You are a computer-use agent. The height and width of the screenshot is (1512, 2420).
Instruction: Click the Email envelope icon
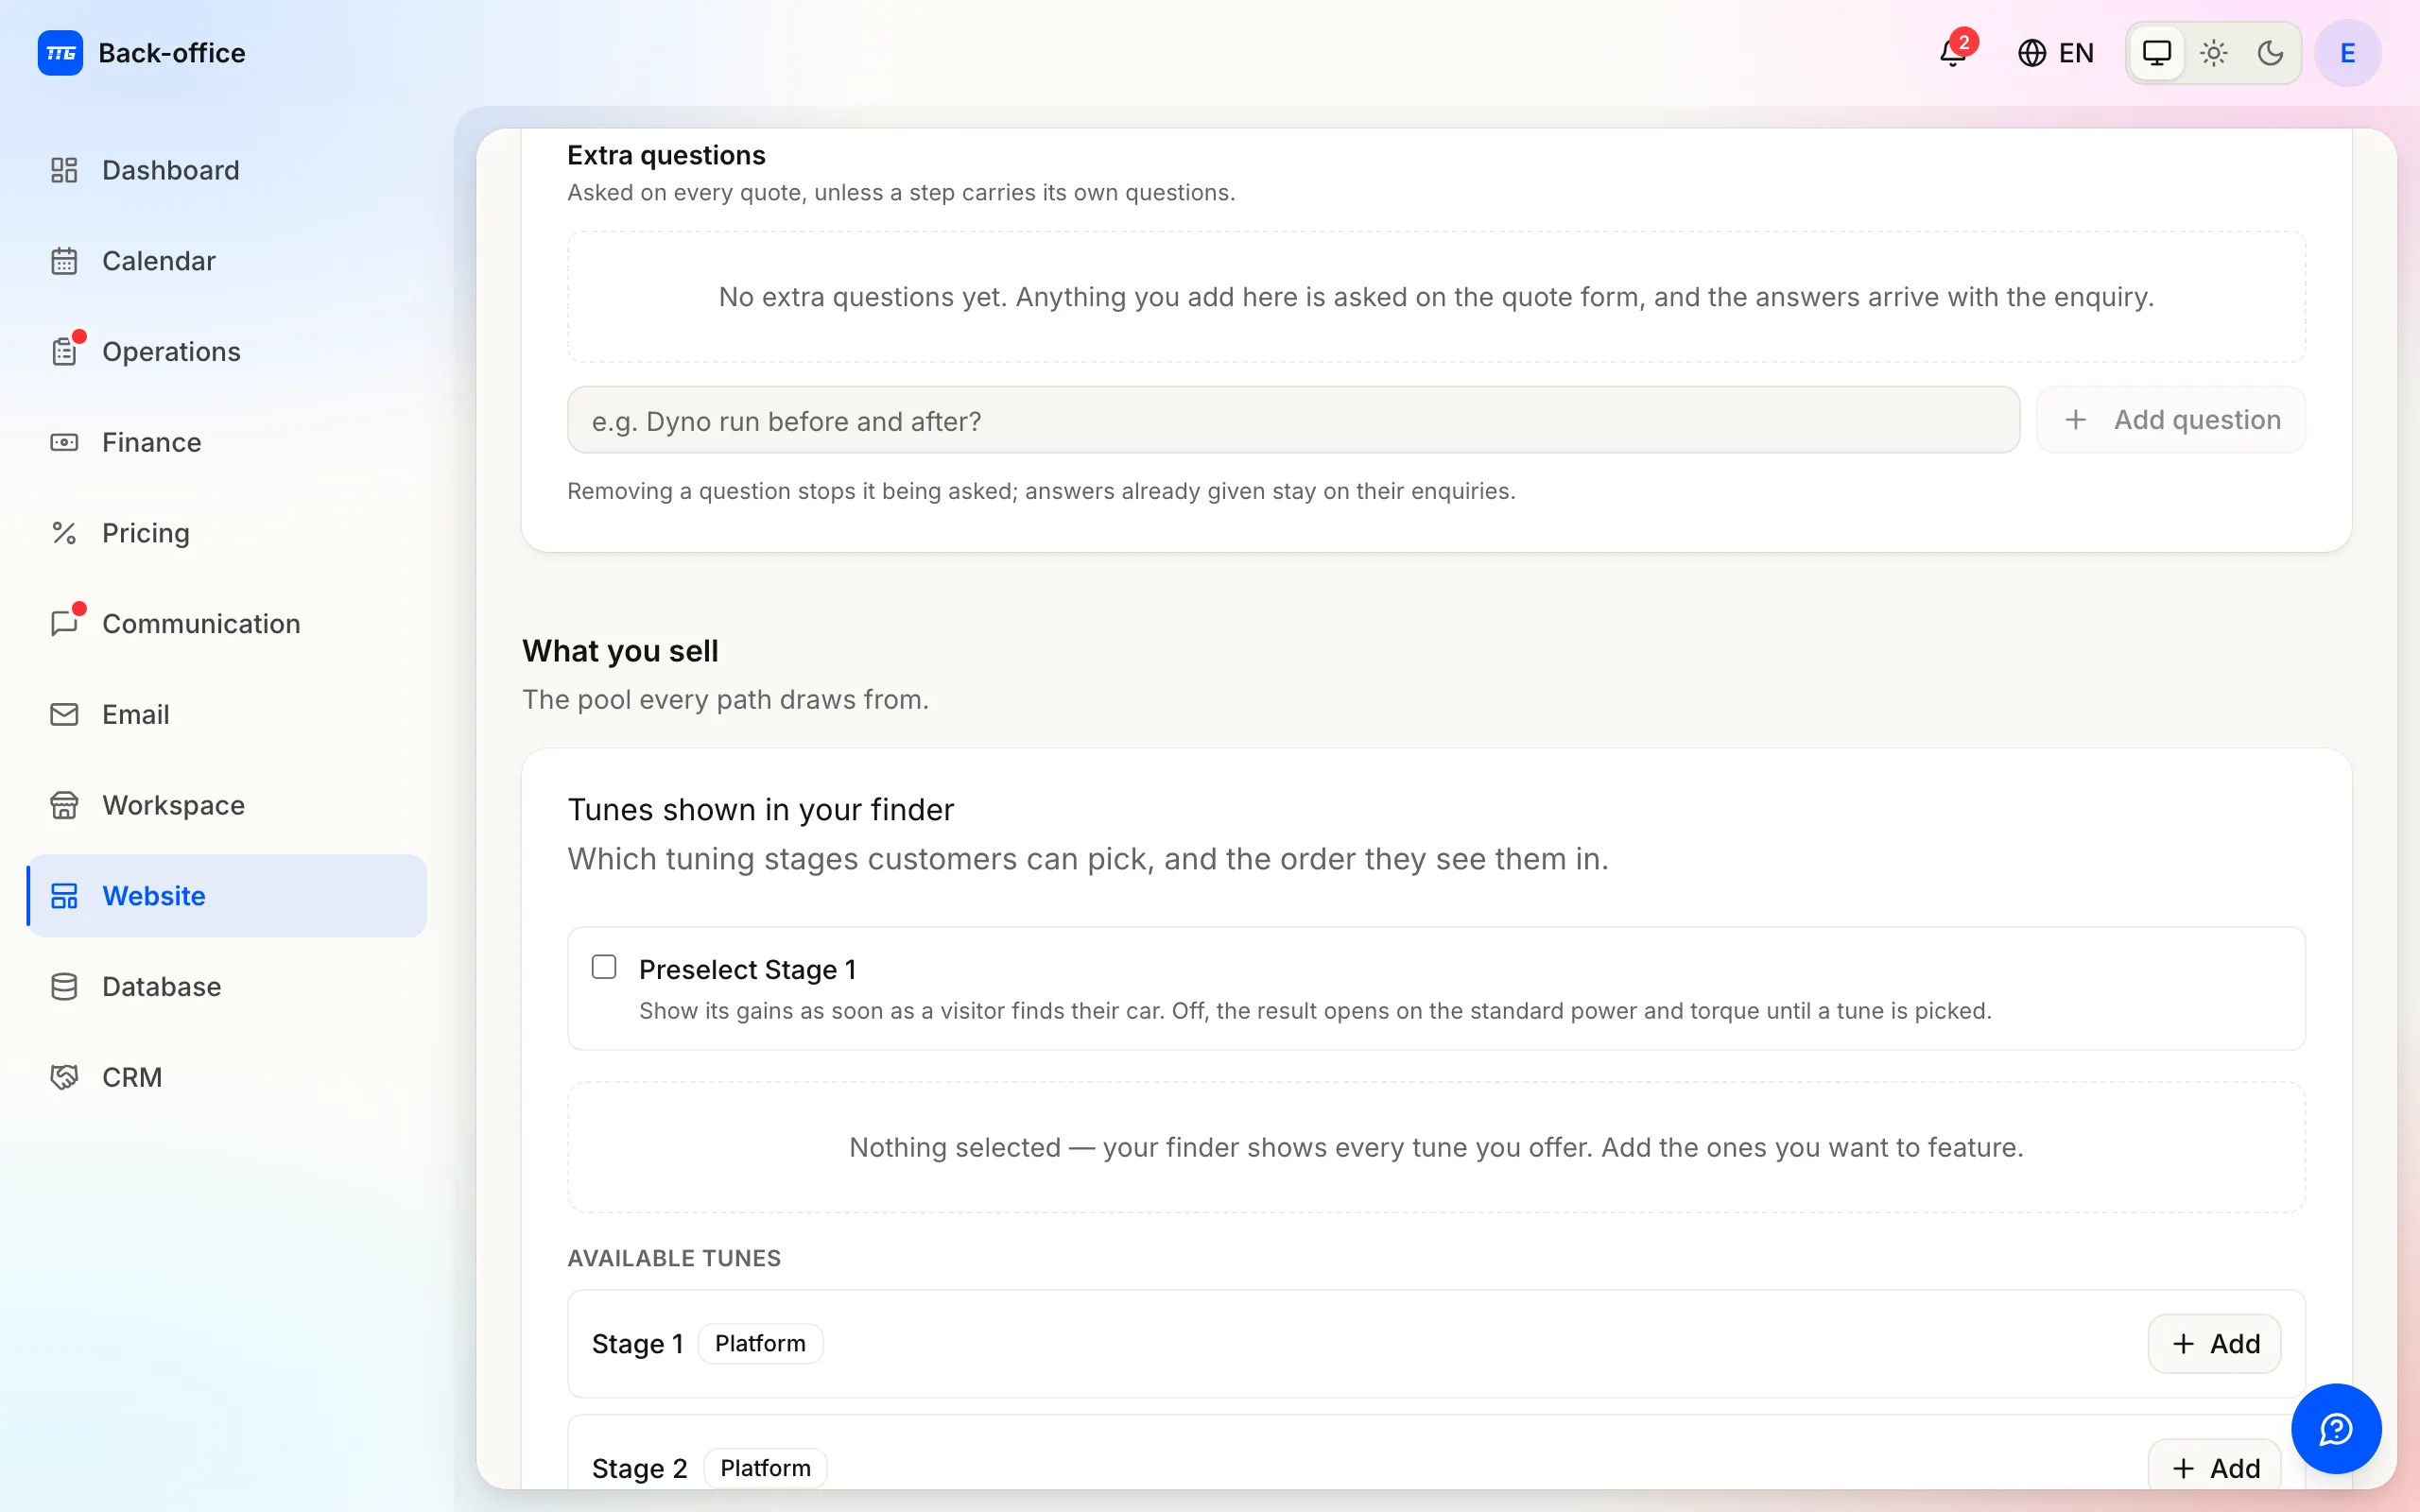point(64,714)
